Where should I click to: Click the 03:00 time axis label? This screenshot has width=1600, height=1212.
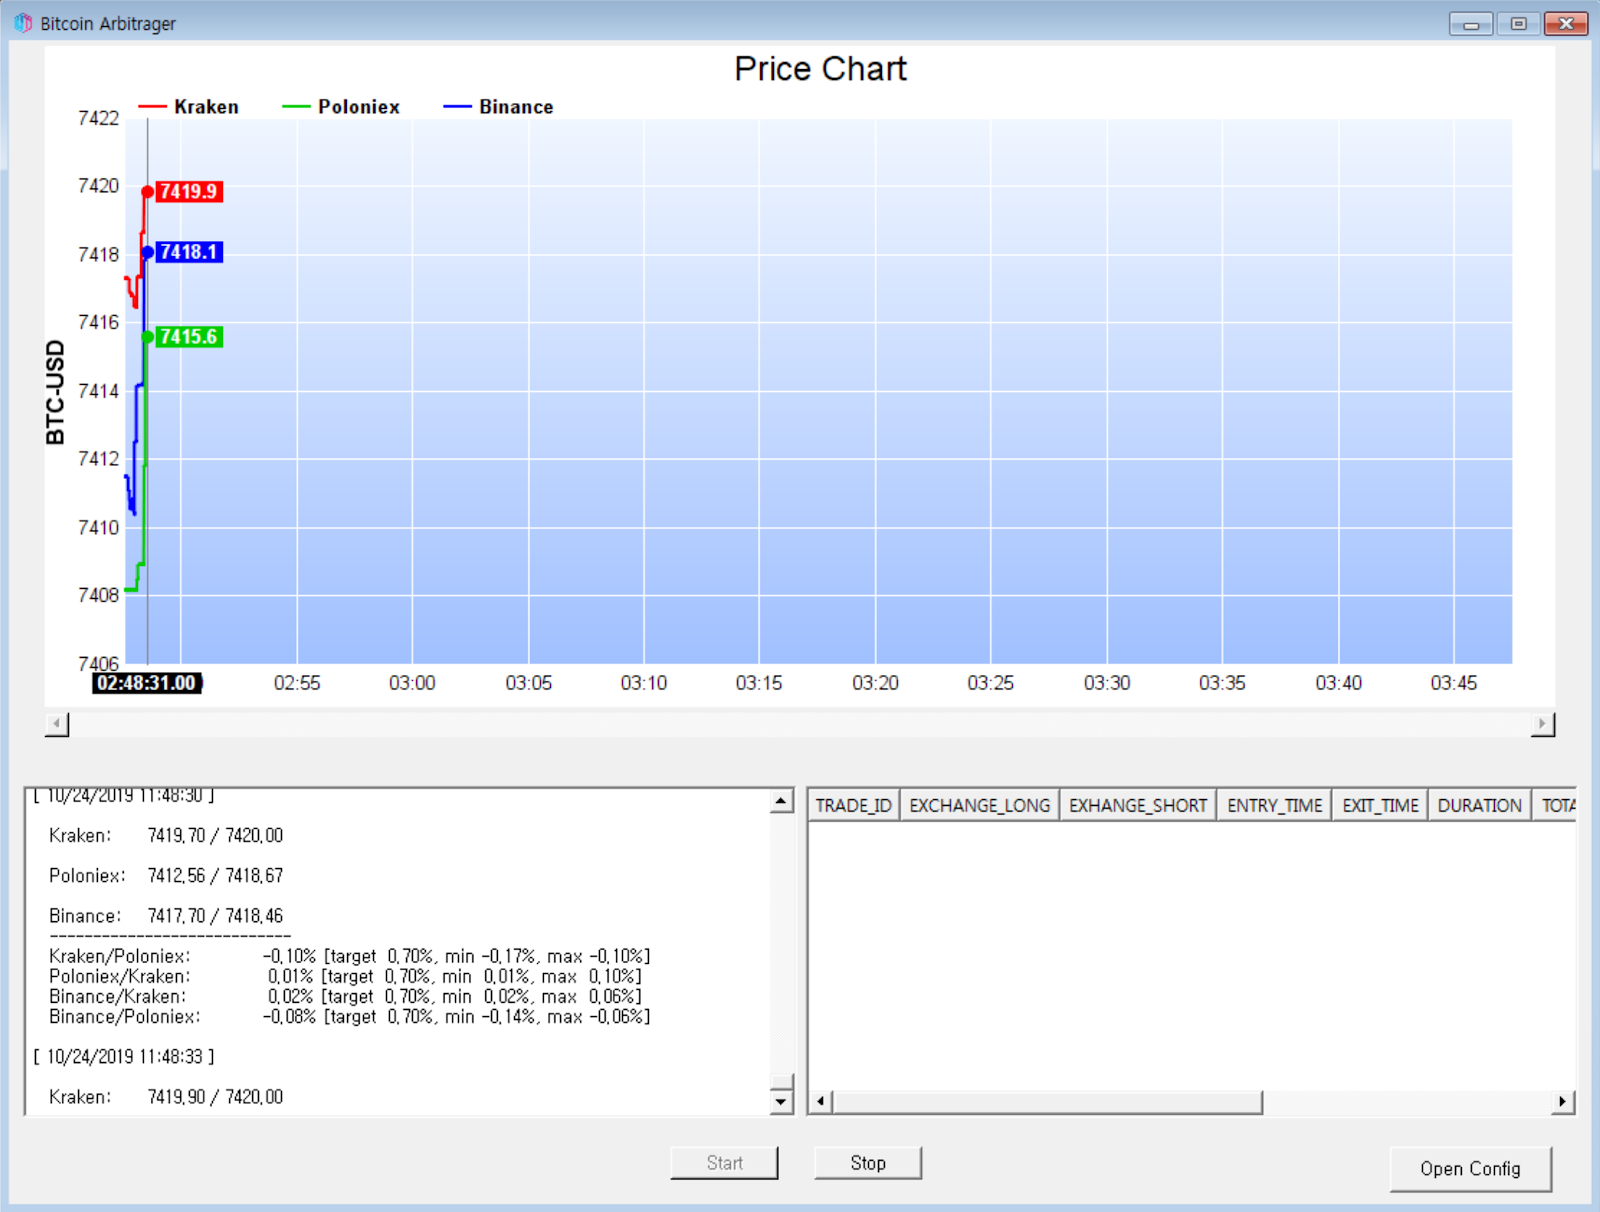point(412,683)
